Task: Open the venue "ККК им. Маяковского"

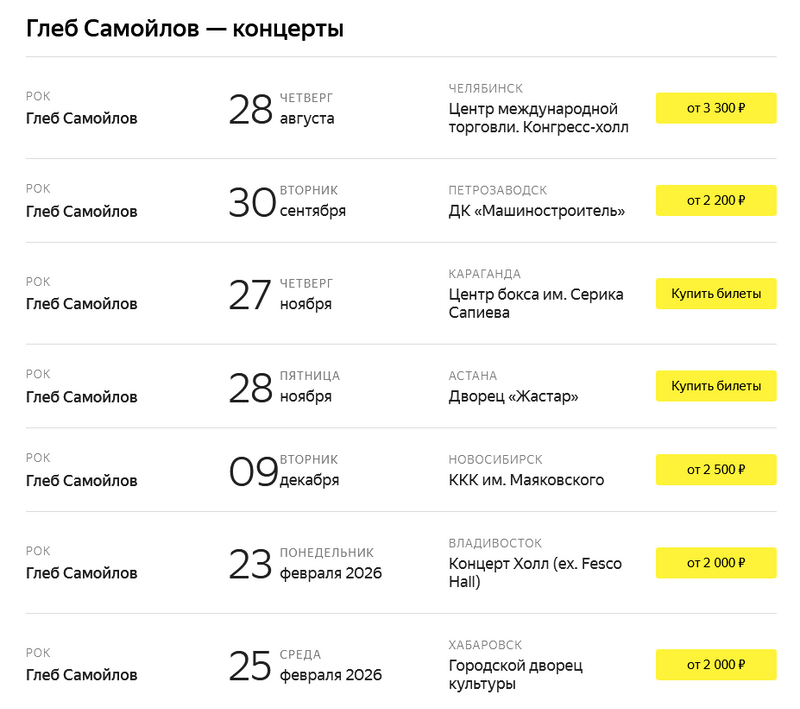Action: tap(526, 480)
